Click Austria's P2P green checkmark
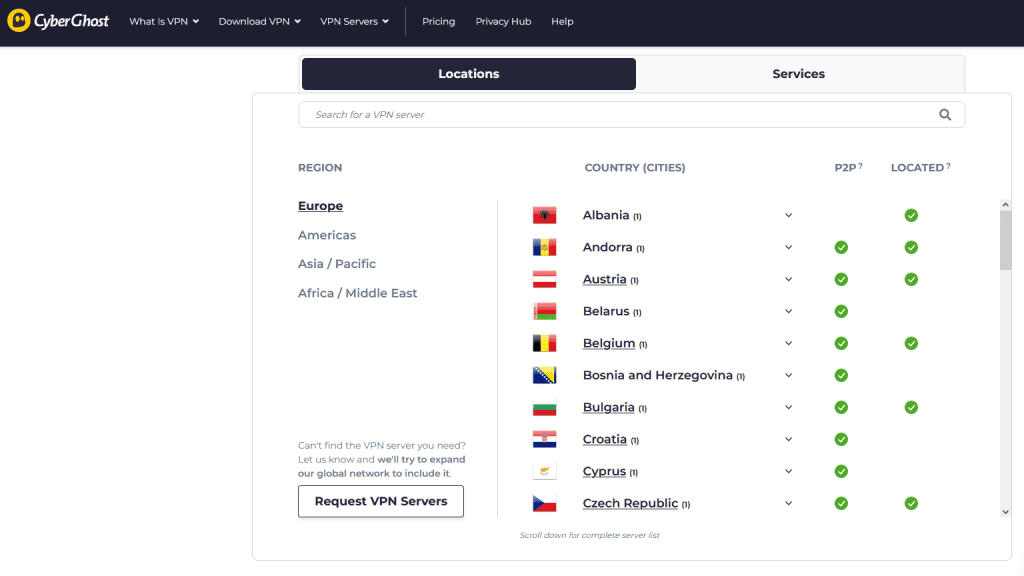 pos(841,280)
